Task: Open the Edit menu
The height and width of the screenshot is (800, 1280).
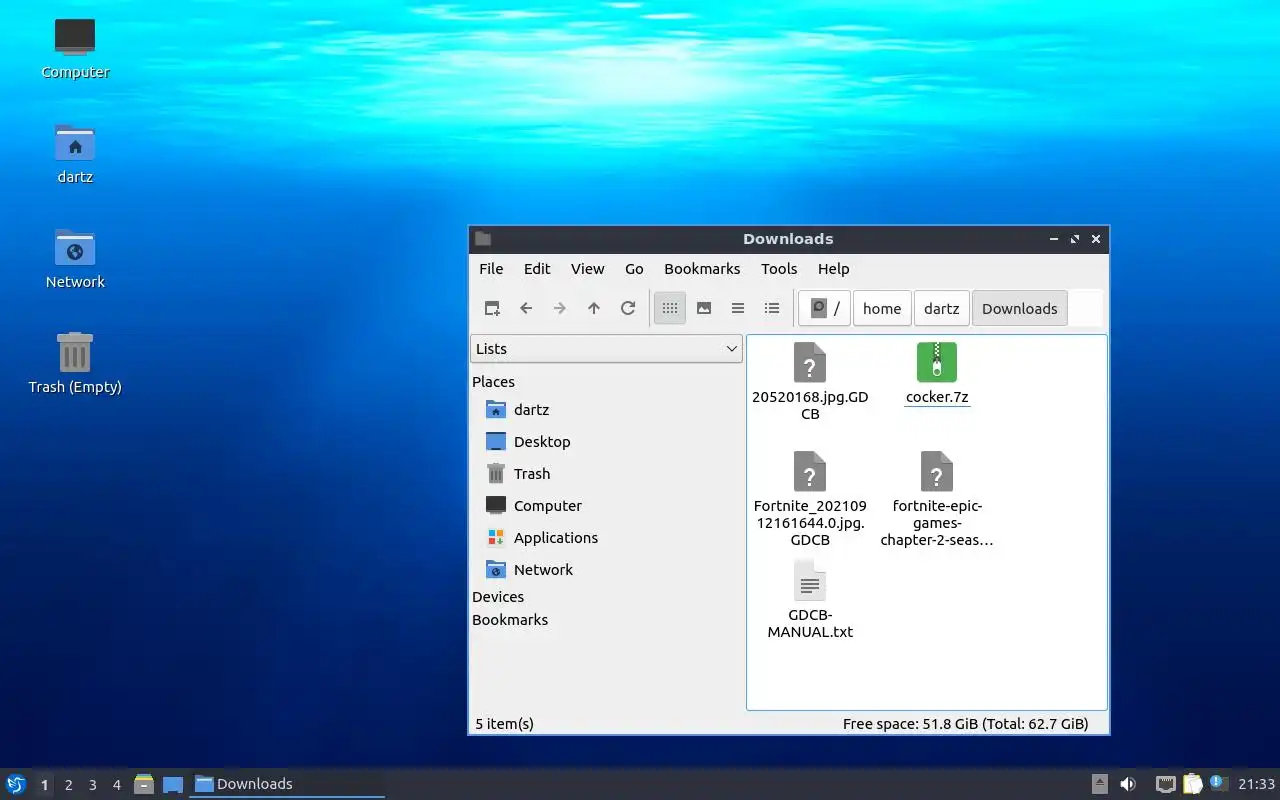Action: pos(537,269)
